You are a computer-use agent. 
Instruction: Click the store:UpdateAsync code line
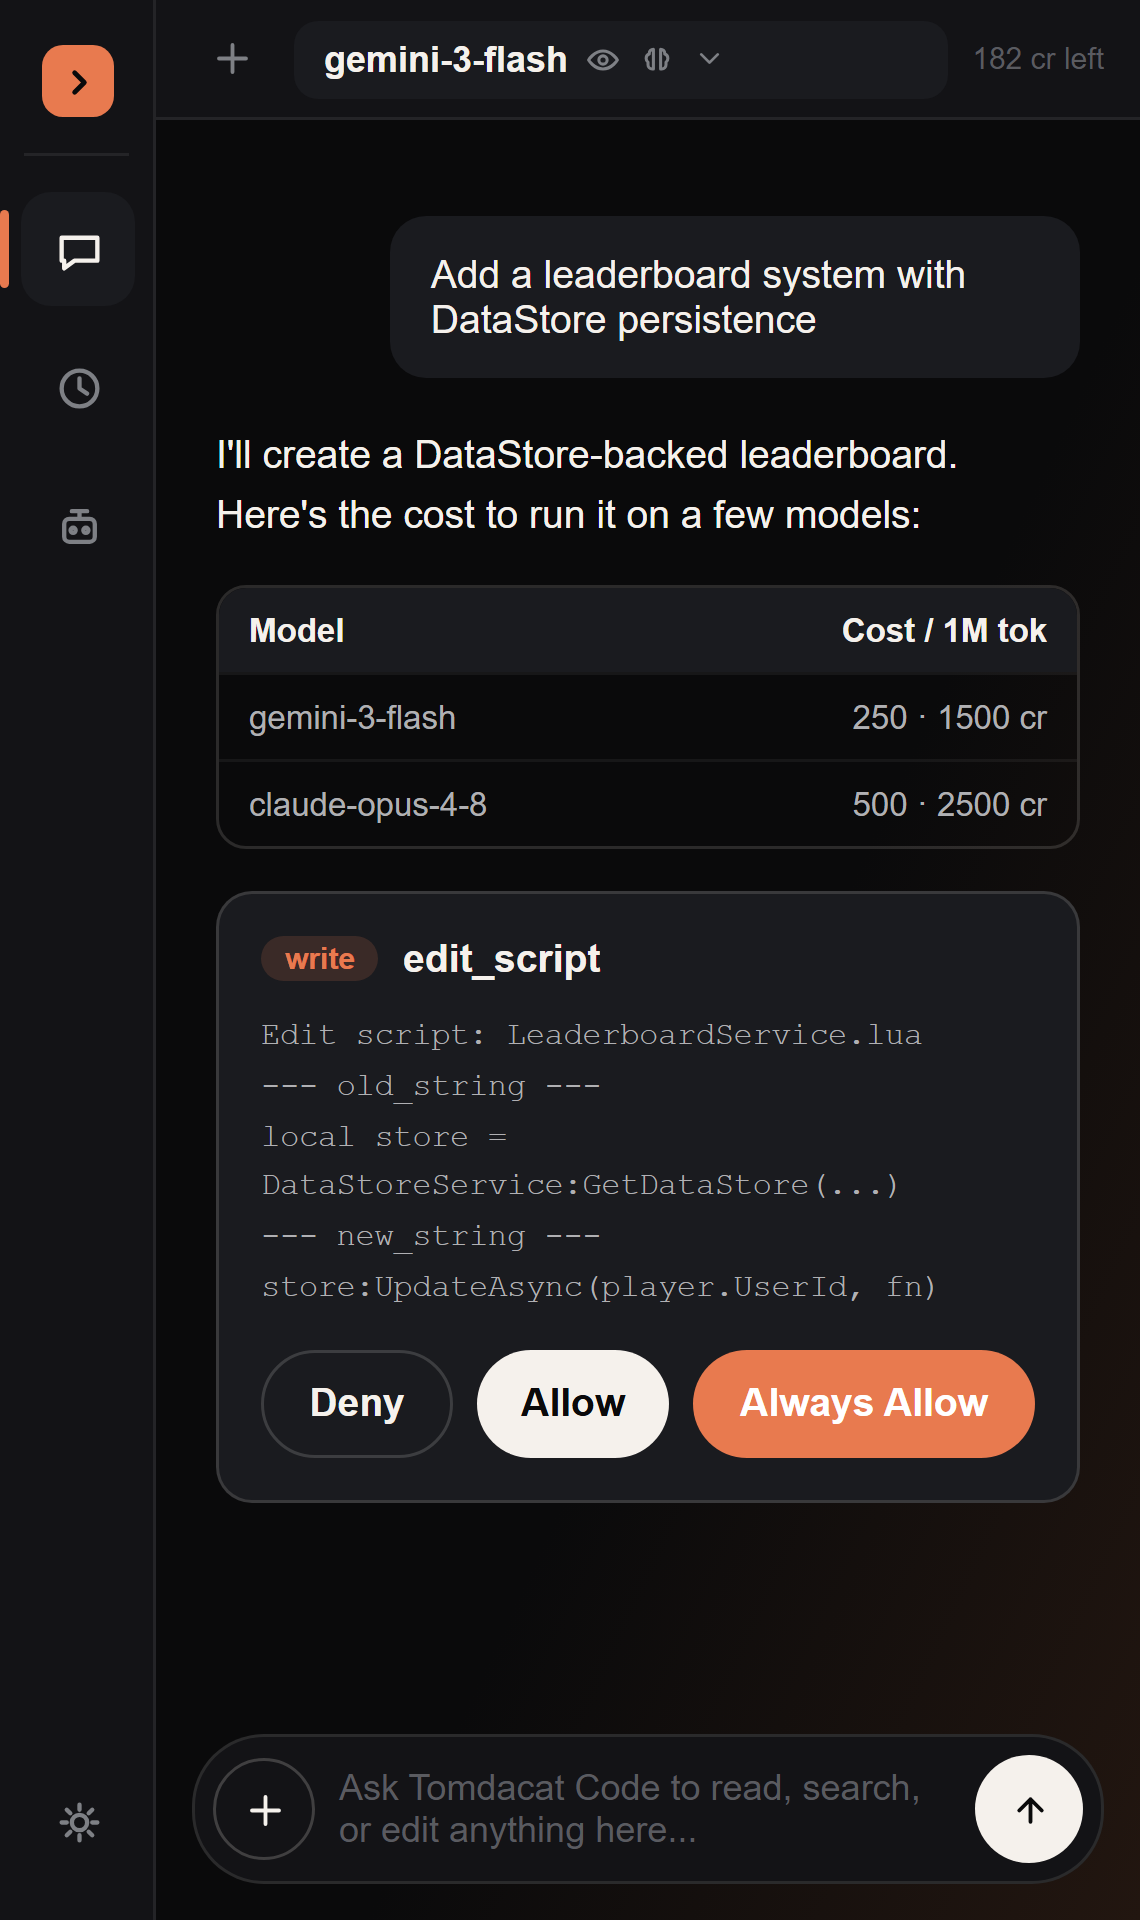point(599,1287)
